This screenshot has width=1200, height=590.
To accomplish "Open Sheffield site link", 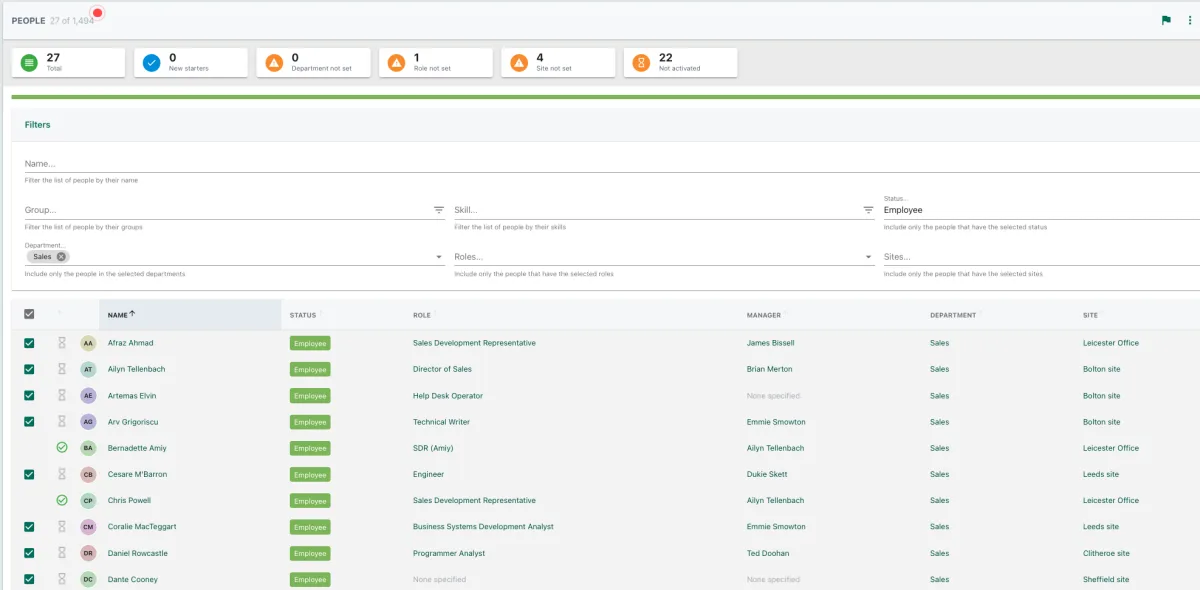I will [x=1106, y=579].
